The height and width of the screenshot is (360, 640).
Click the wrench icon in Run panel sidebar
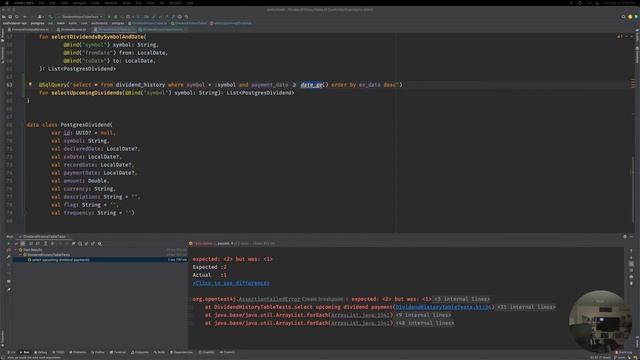point(9,257)
